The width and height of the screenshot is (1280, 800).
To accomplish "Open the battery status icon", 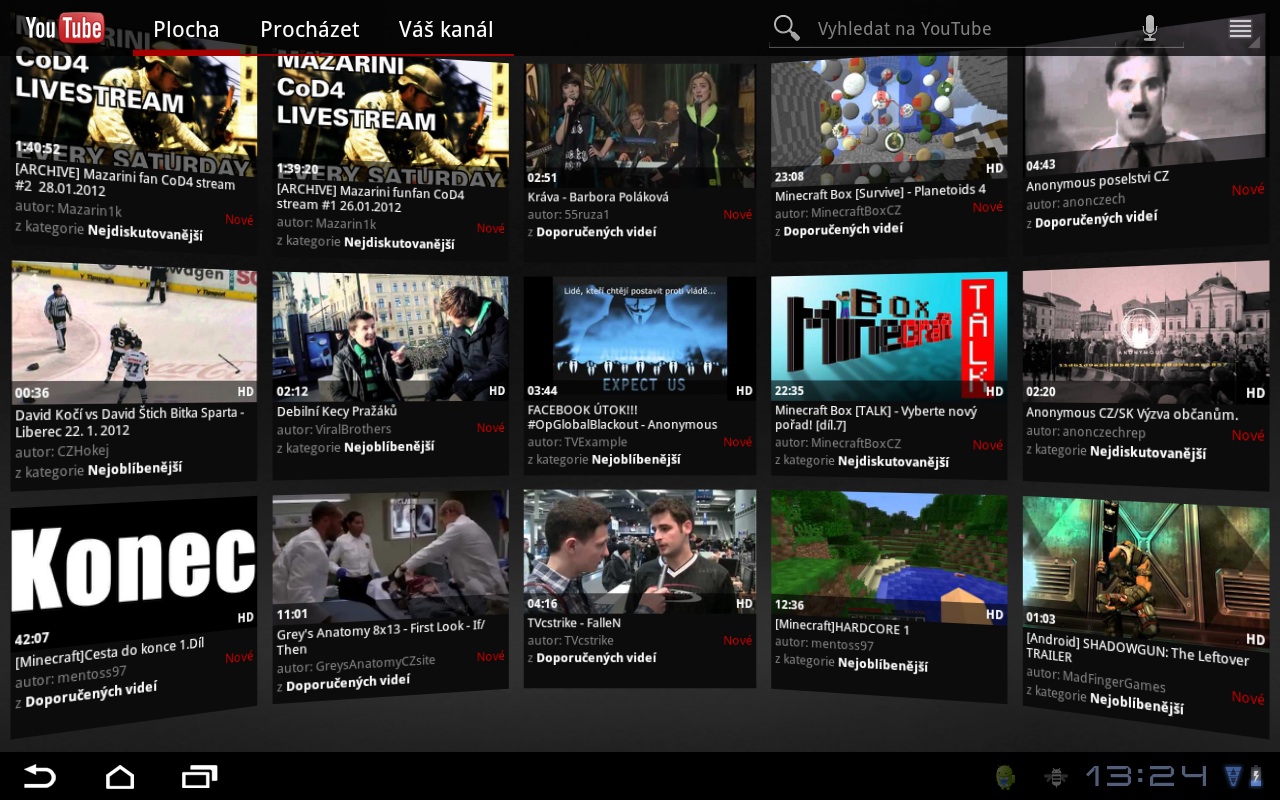I will click(x=1256, y=776).
